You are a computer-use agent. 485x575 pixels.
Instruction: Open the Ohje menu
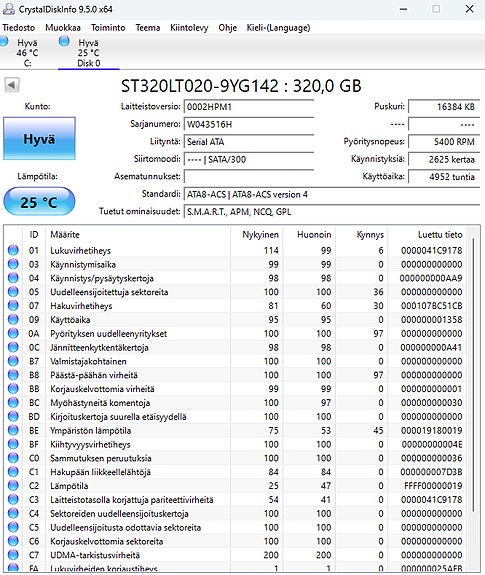coord(227,28)
